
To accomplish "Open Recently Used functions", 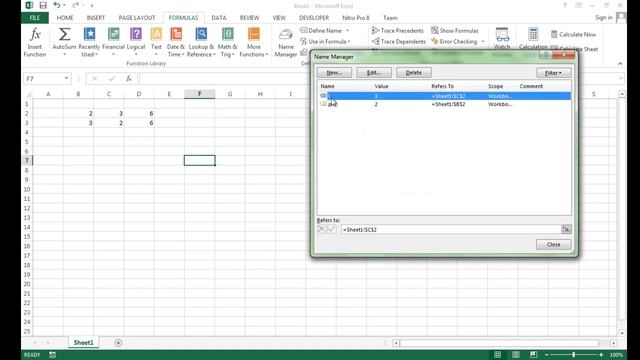I will (89, 42).
